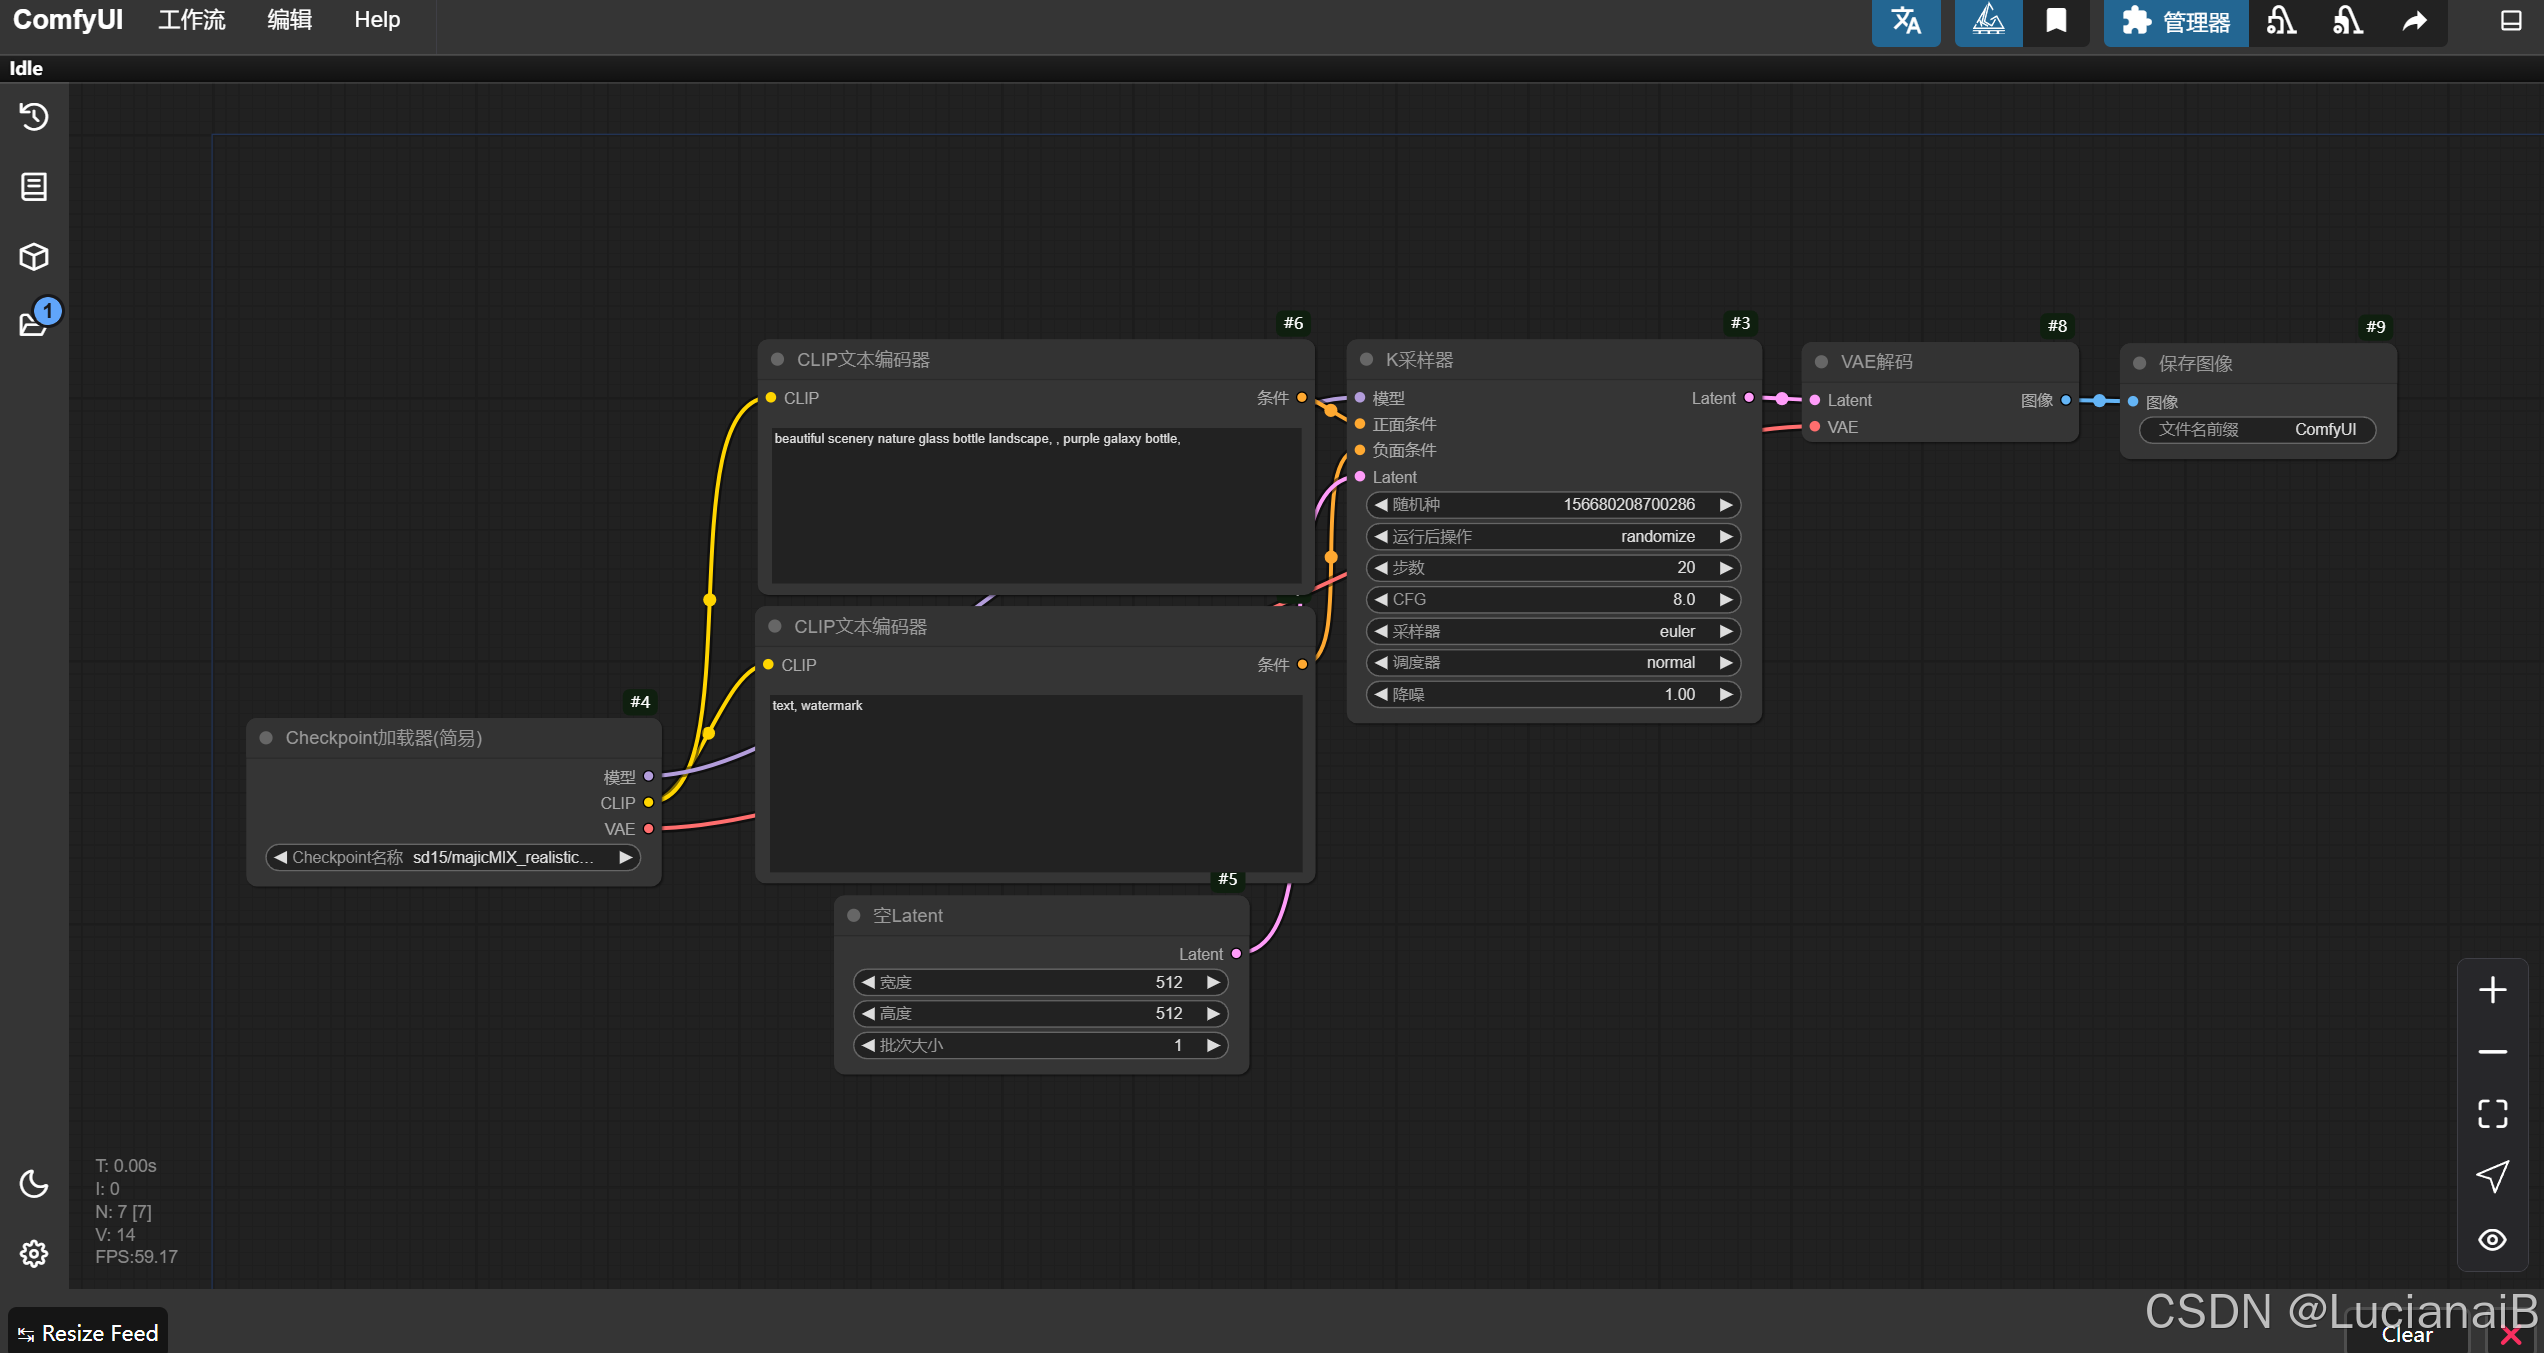Collapse the K采样器 node via its title dot
2544x1353 pixels.
tap(1366, 360)
